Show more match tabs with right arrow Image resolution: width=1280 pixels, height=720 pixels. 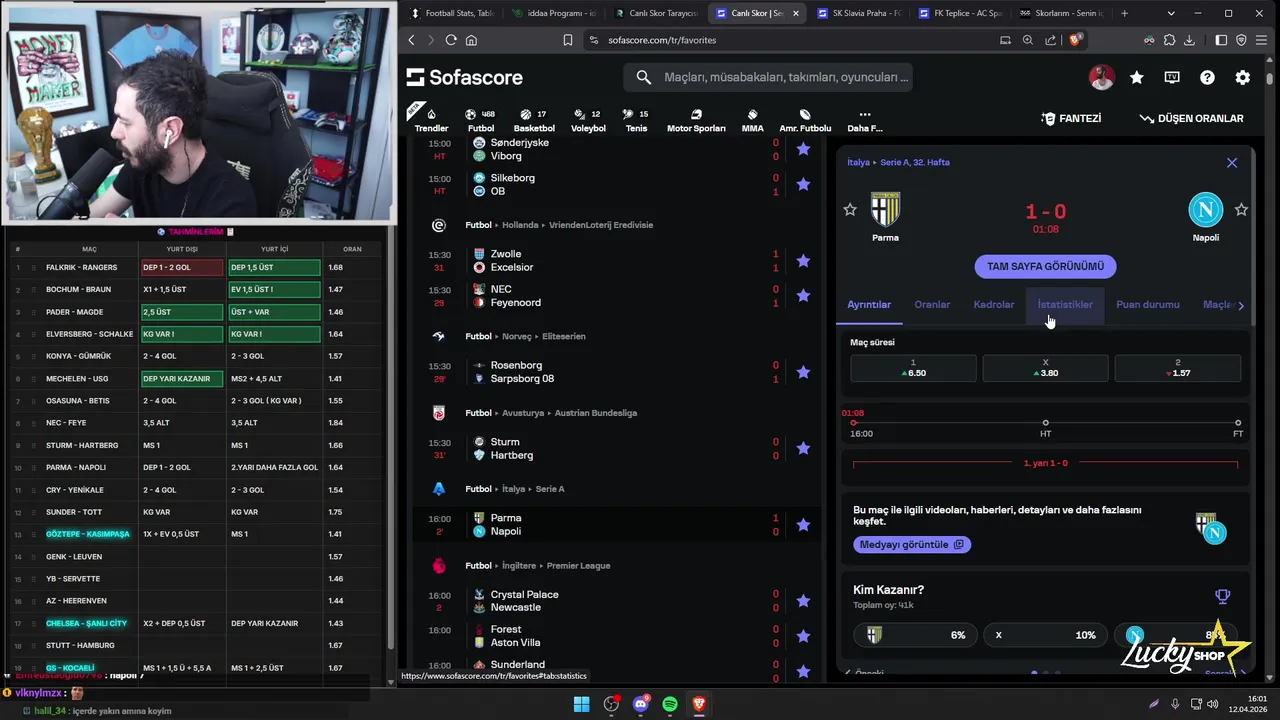point(1241,305)
